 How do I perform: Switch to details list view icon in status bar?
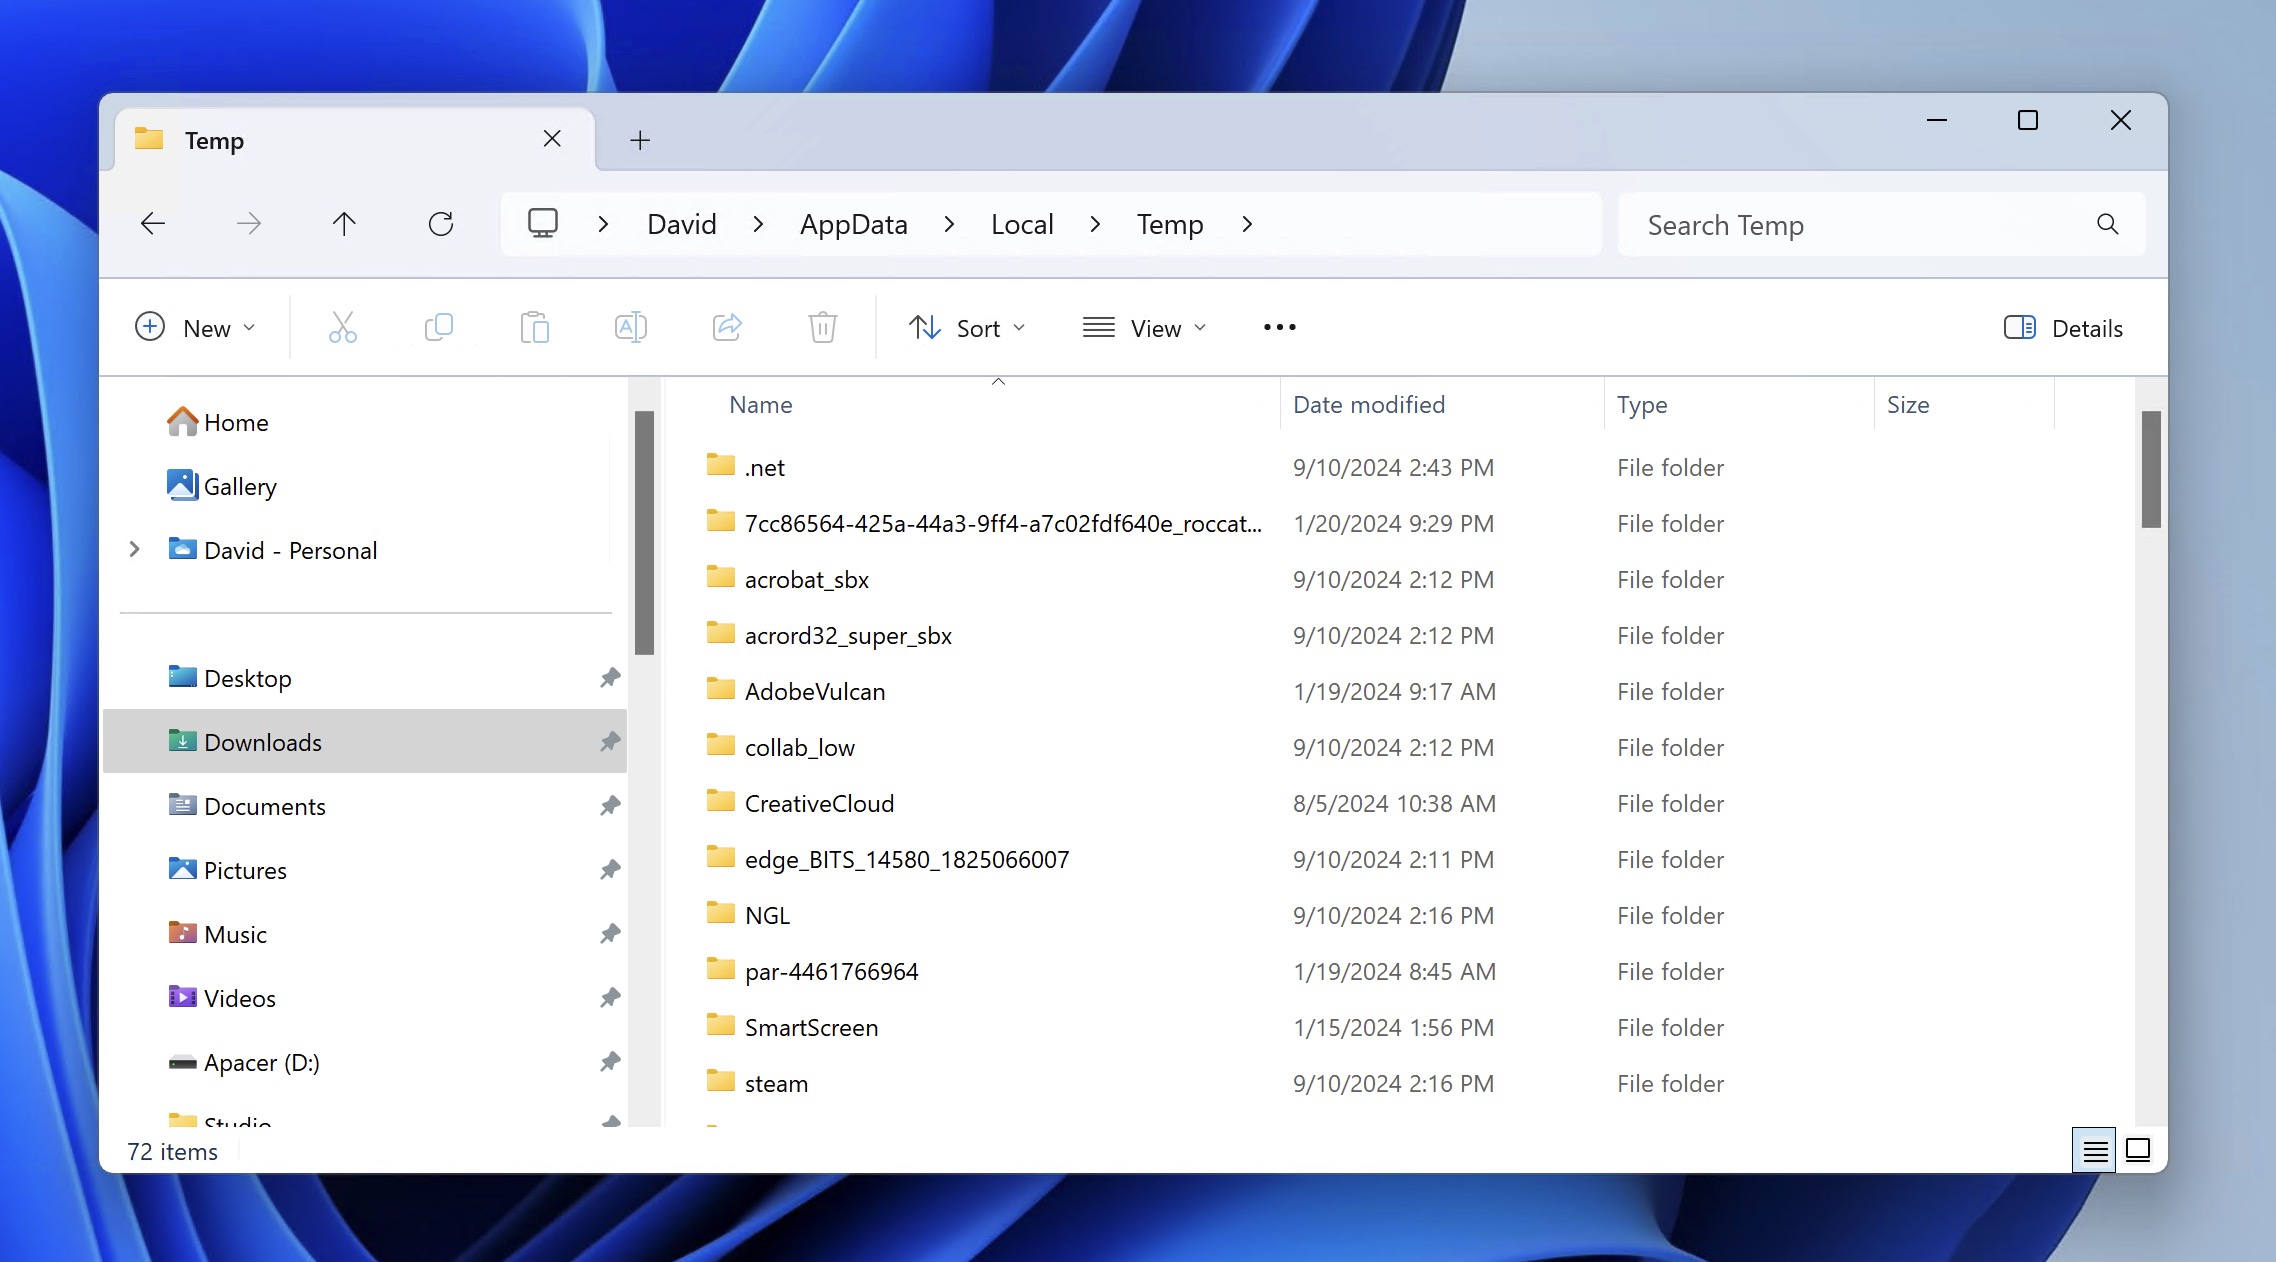[x=2095, y=1151]
